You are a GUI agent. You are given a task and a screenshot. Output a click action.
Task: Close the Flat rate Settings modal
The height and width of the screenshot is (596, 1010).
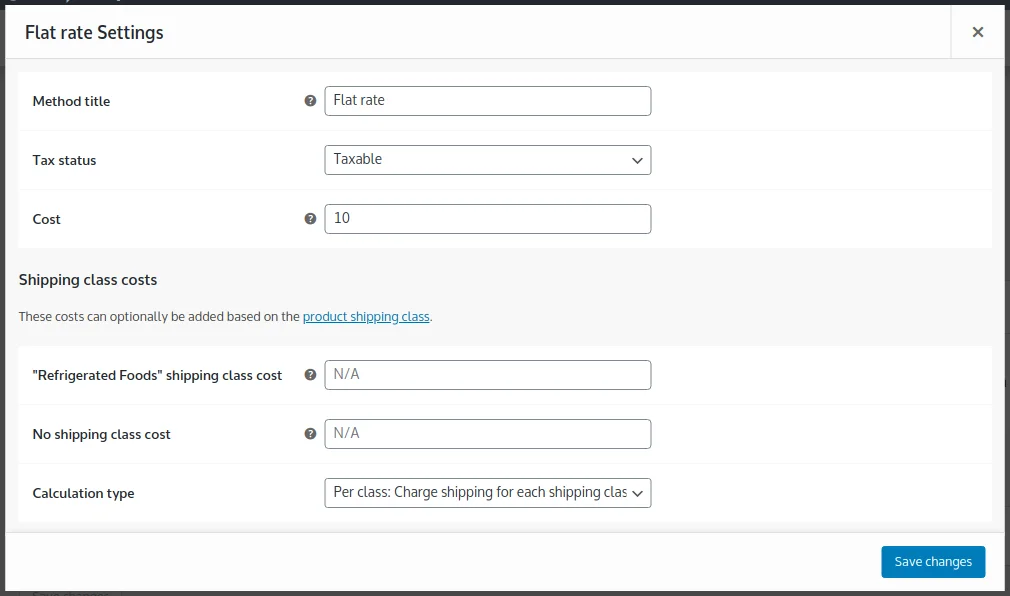[x=977, y=30]
